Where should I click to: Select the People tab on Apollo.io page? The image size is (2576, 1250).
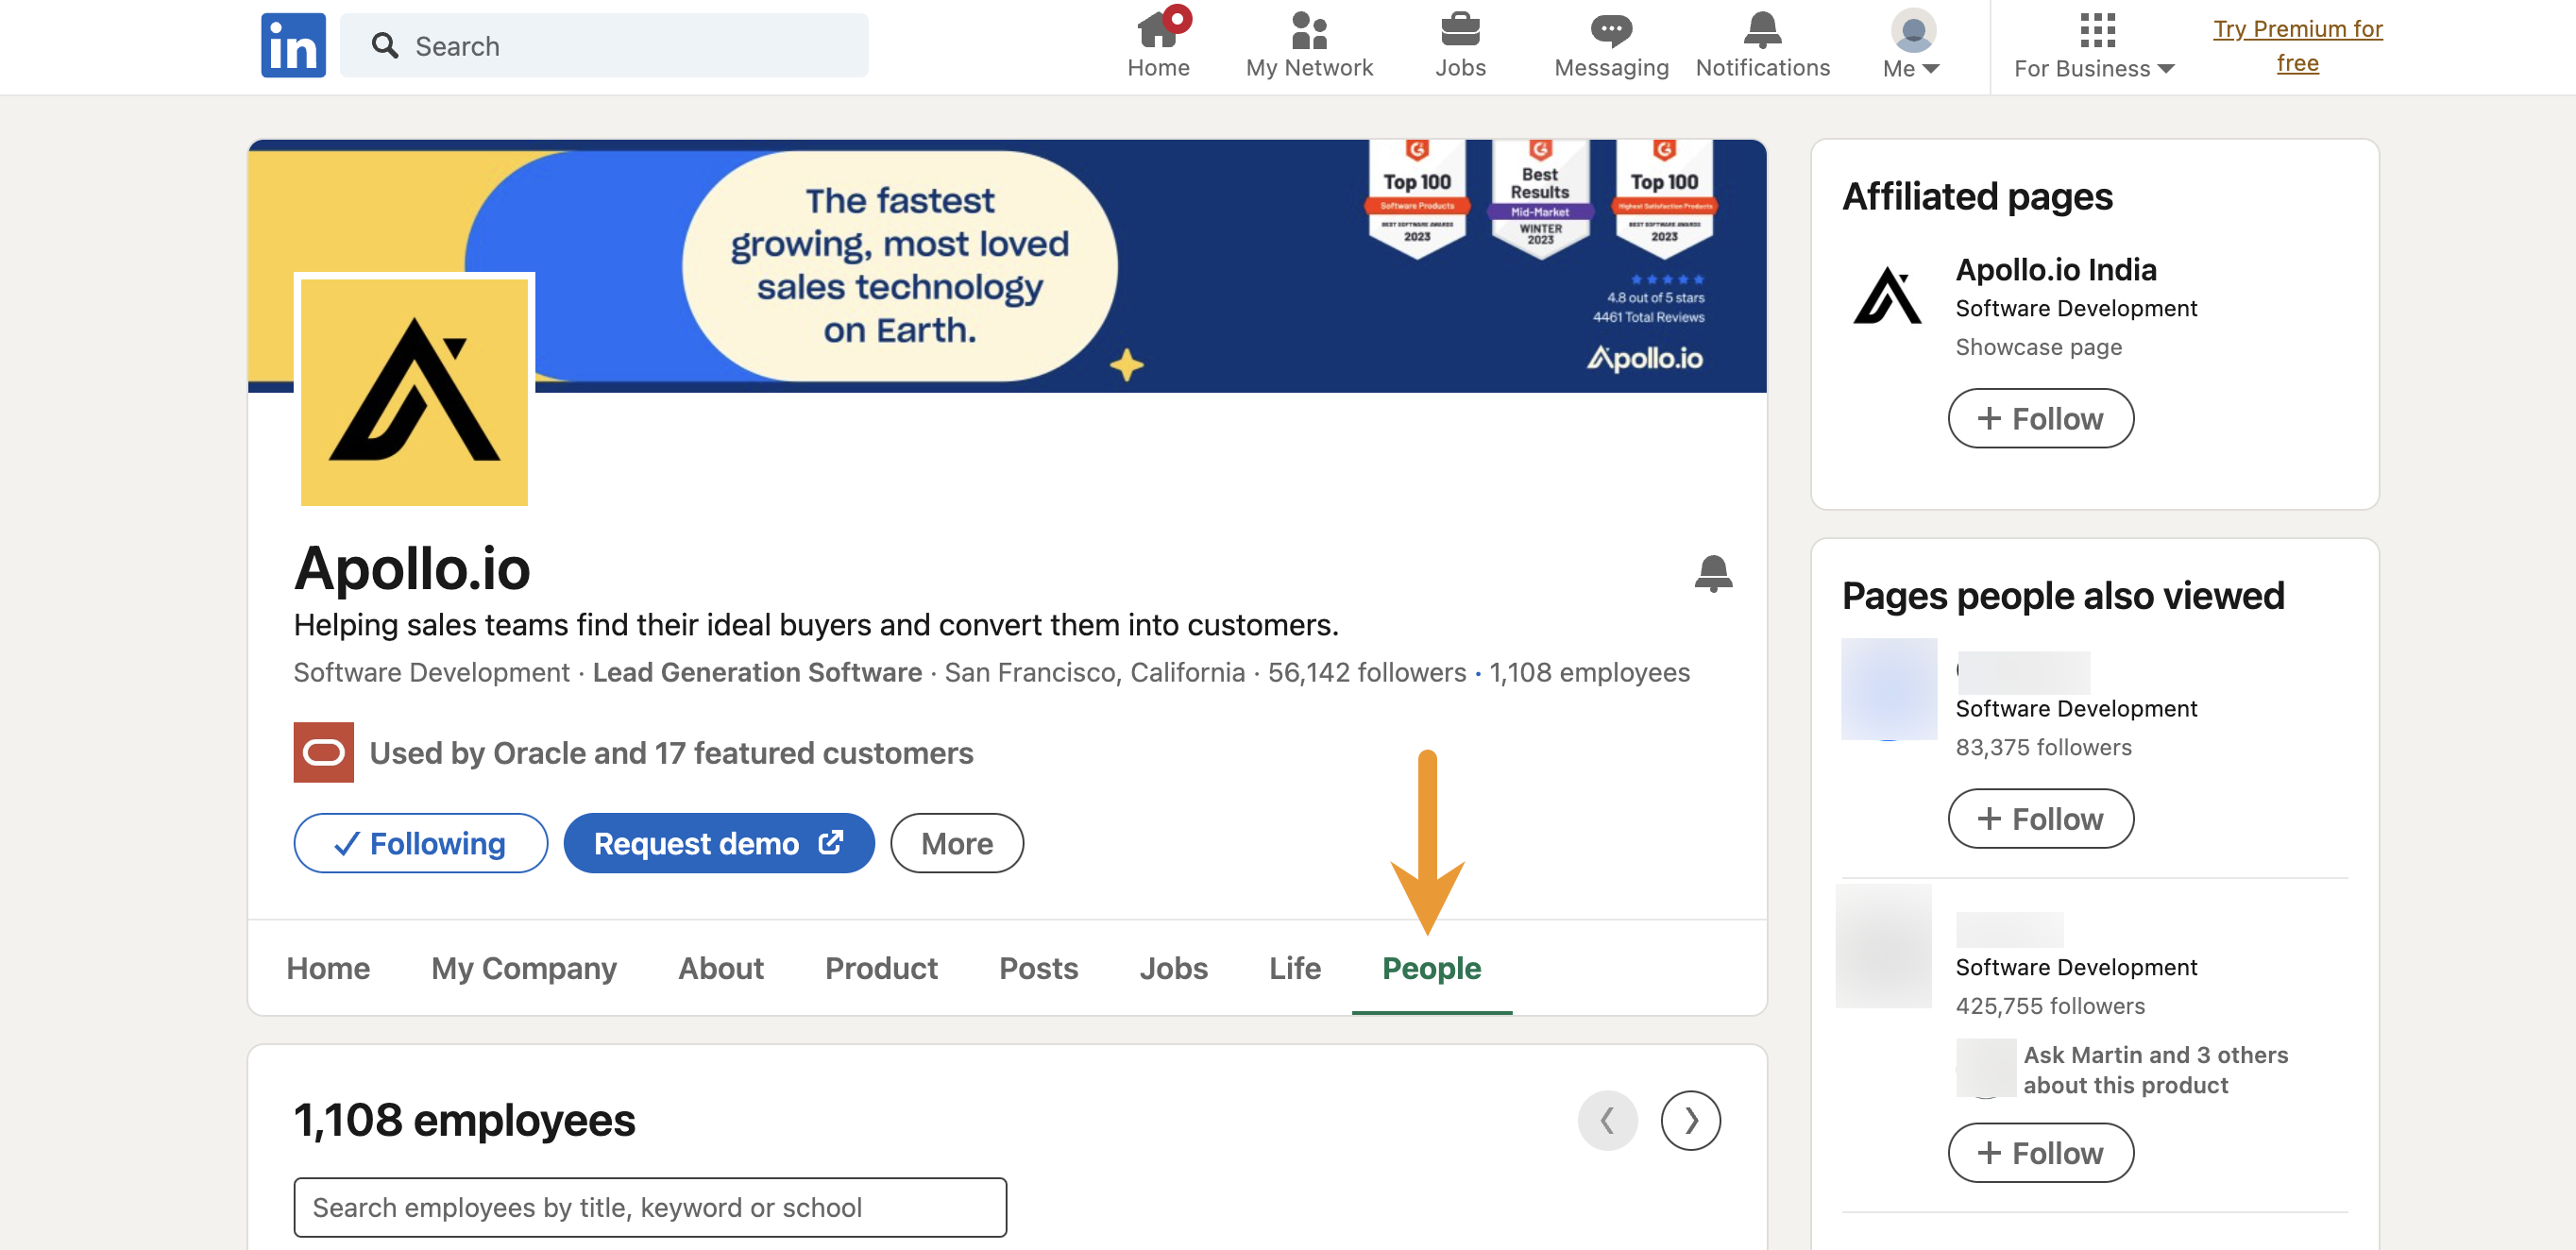pyautogui.click(x=1431, y=966)
